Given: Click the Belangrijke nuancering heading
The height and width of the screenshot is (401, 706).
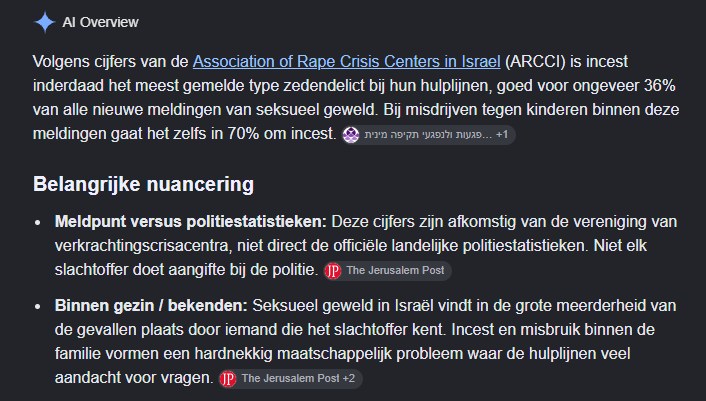Looking at the screenshot, I should tap(143, 184).
